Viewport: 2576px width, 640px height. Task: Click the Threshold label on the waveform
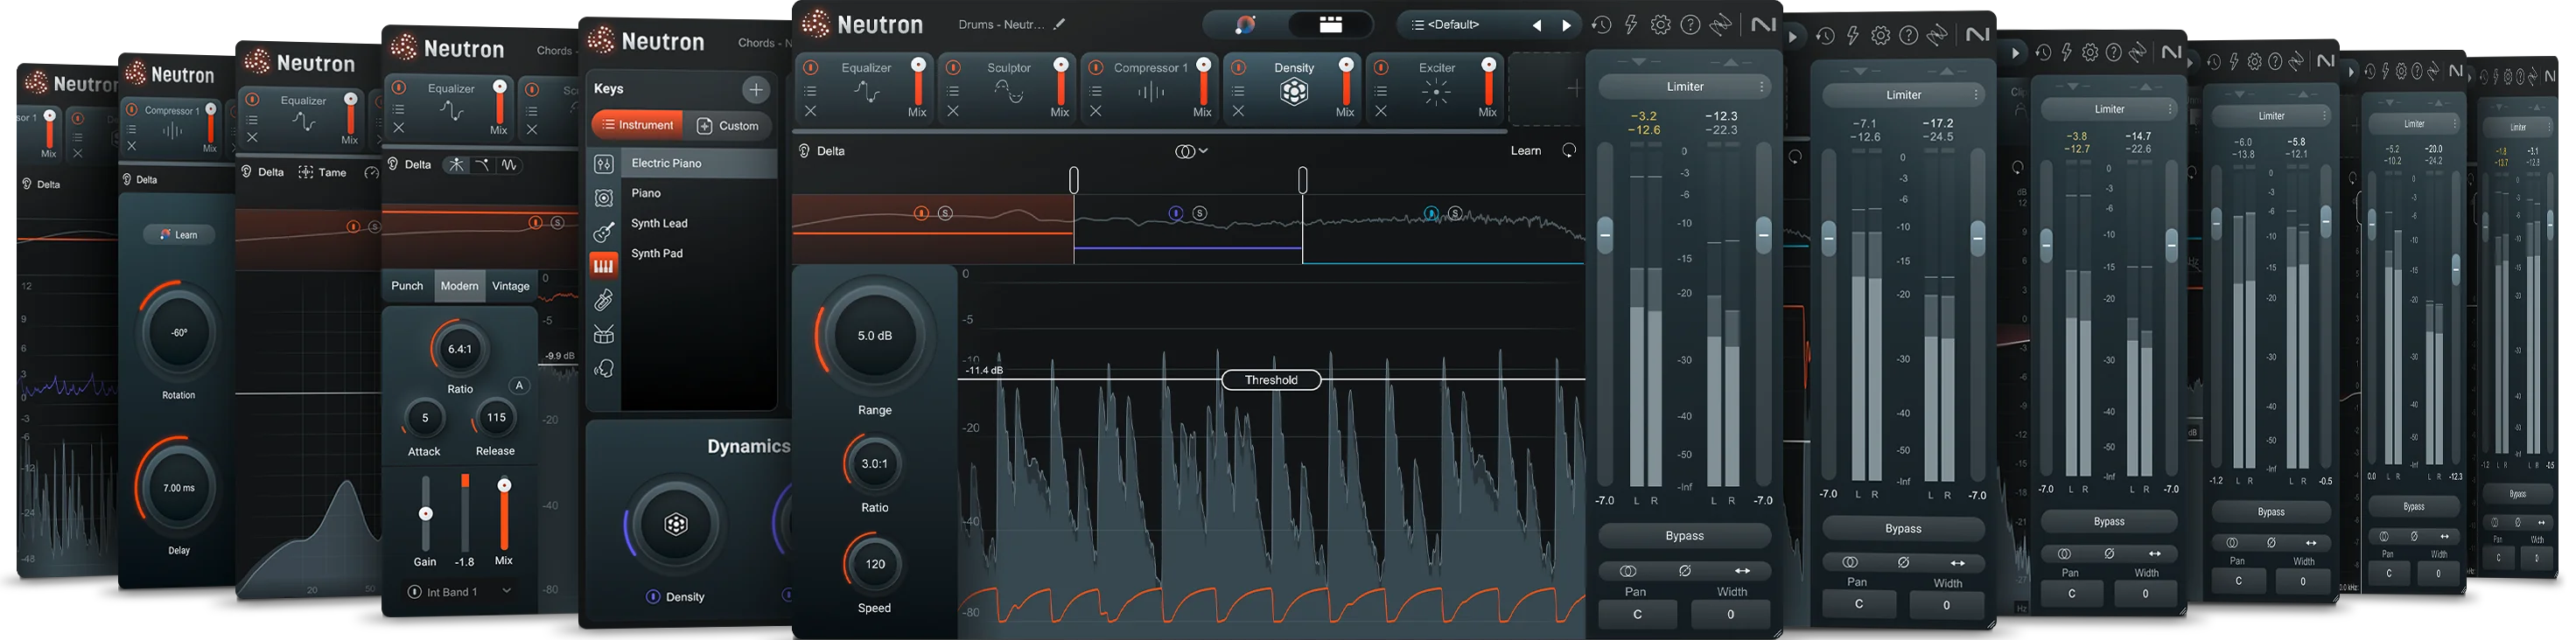[x=1271, y=380]
